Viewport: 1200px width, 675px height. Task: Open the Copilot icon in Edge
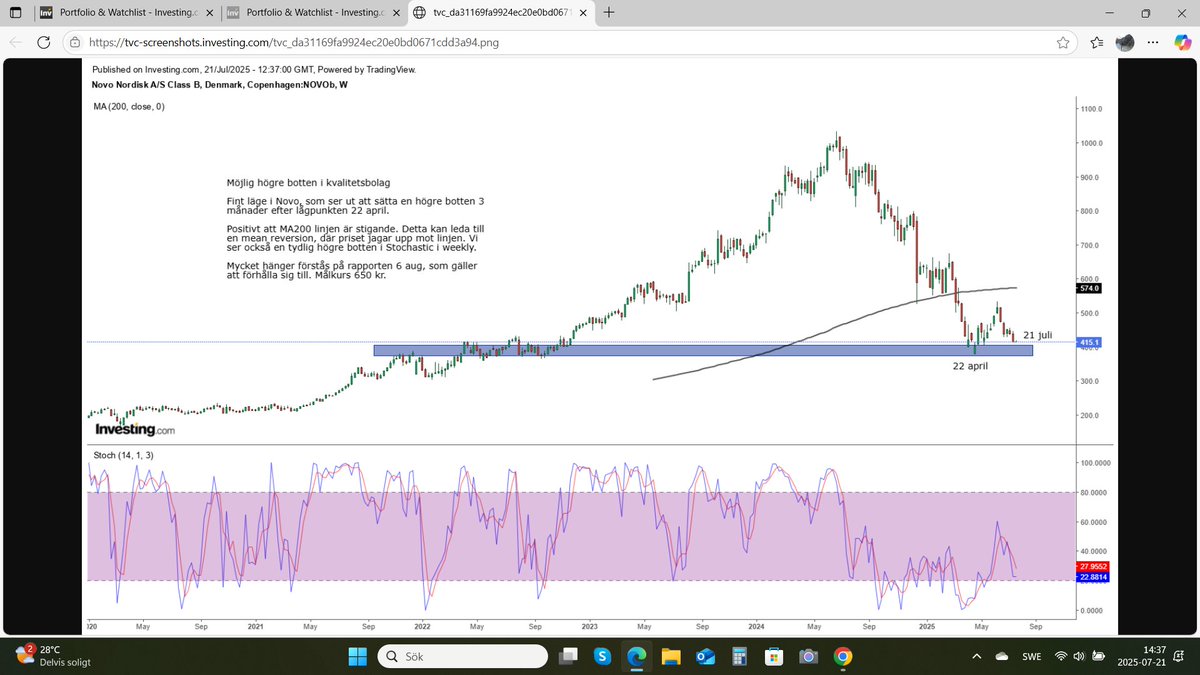pyautogui.click(x=1183, y=43)
